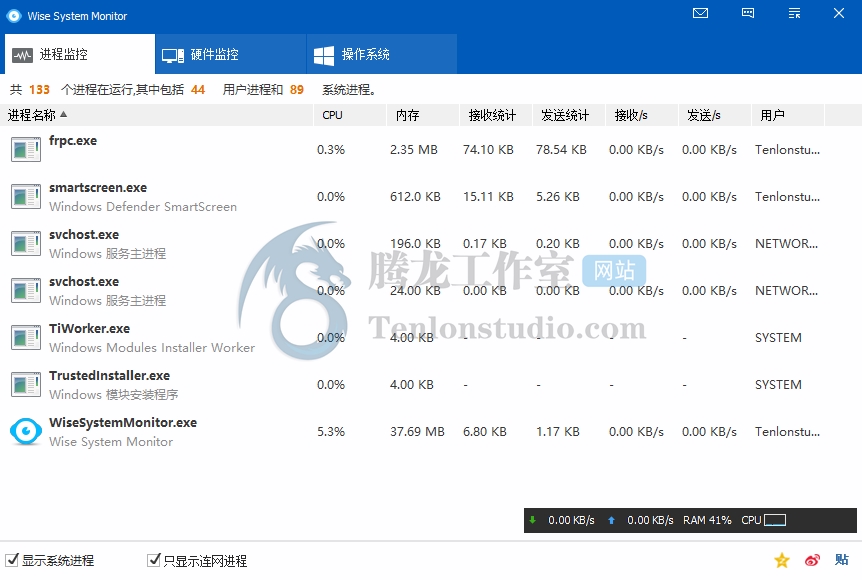Sort by the 用户 column header
Viewport: 862px width, 580px height.
[x=788, y=115]
